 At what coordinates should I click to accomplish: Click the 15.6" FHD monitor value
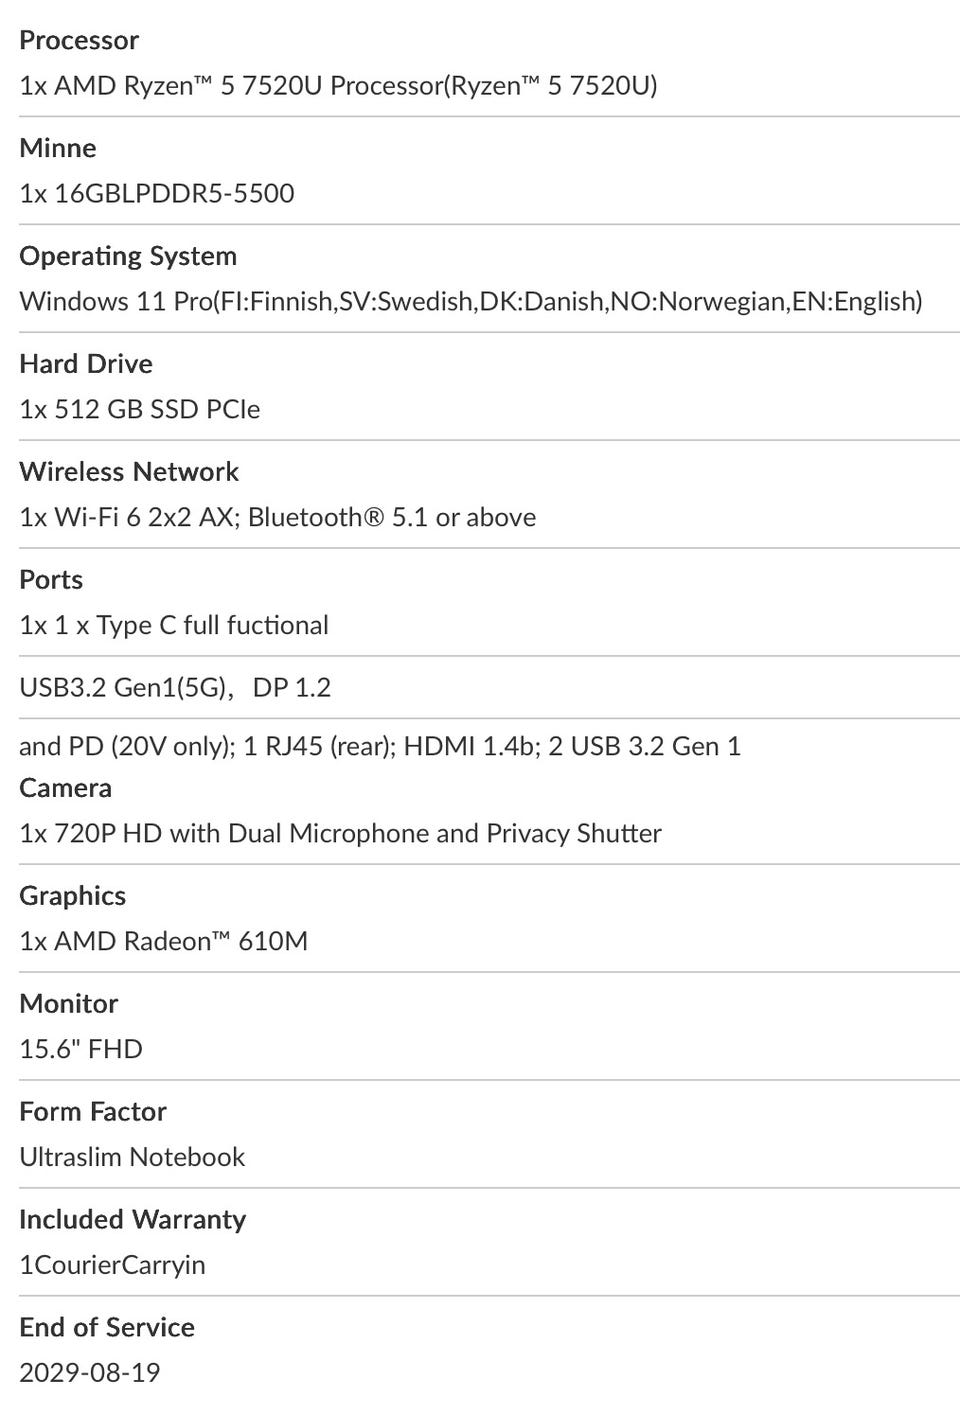[81, 1049]
